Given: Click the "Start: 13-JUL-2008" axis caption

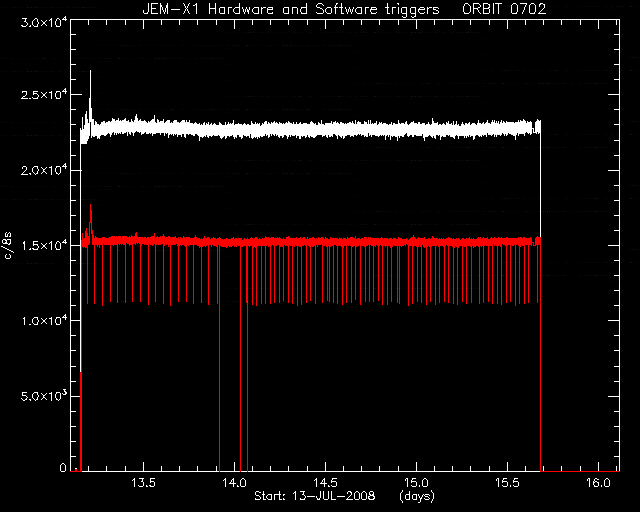Looking at the screenshot, I should coord(314,496).
